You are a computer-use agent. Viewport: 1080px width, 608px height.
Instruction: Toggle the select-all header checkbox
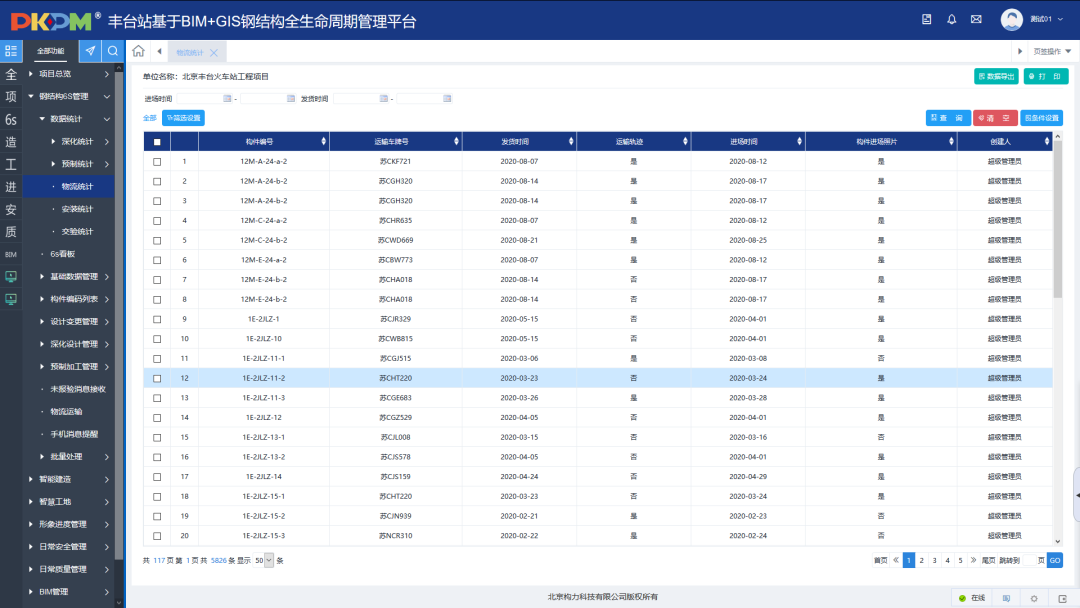157,142
